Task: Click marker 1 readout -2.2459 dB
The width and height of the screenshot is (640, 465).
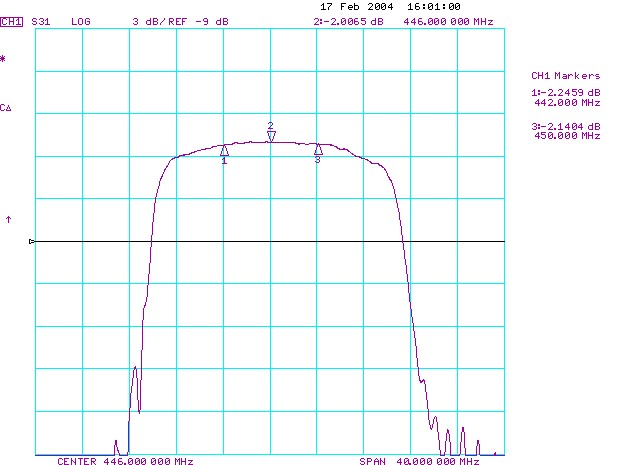Action: coord(566,93)
